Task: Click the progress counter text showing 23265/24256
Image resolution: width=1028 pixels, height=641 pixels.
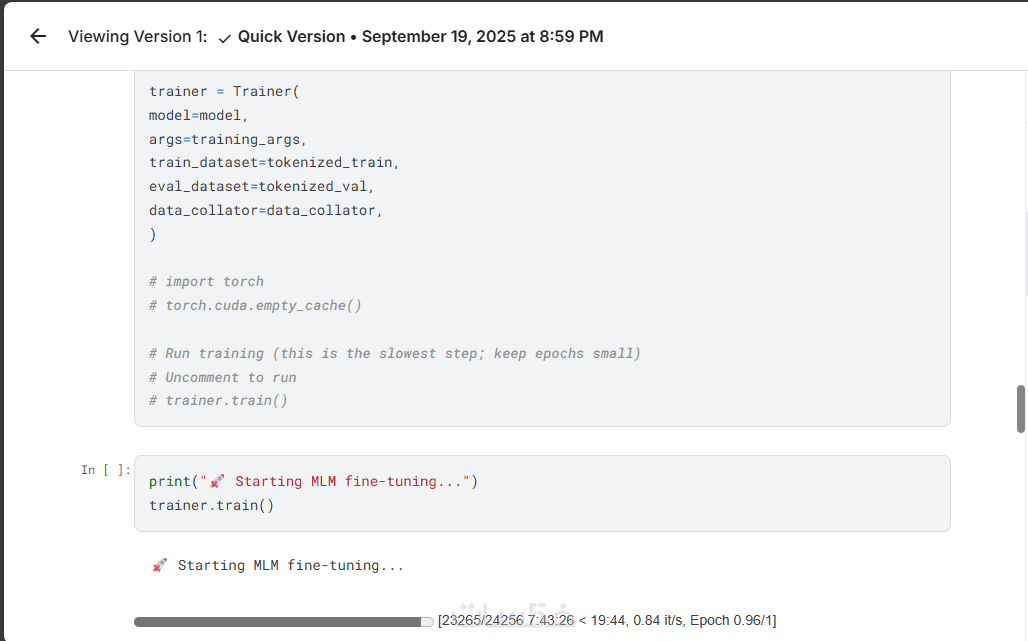Action: [x=478, y=621]
